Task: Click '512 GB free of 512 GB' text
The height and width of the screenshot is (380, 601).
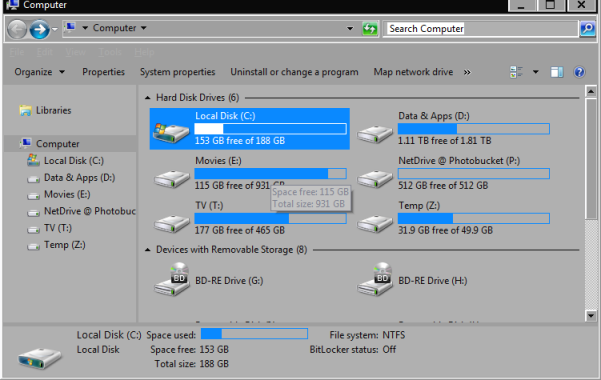Action: (443, 186)
